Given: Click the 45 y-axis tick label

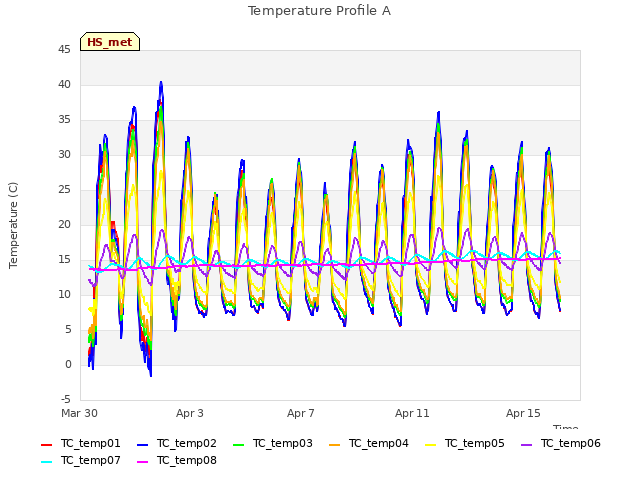Looking at the screenshot, I should point(64,50).
